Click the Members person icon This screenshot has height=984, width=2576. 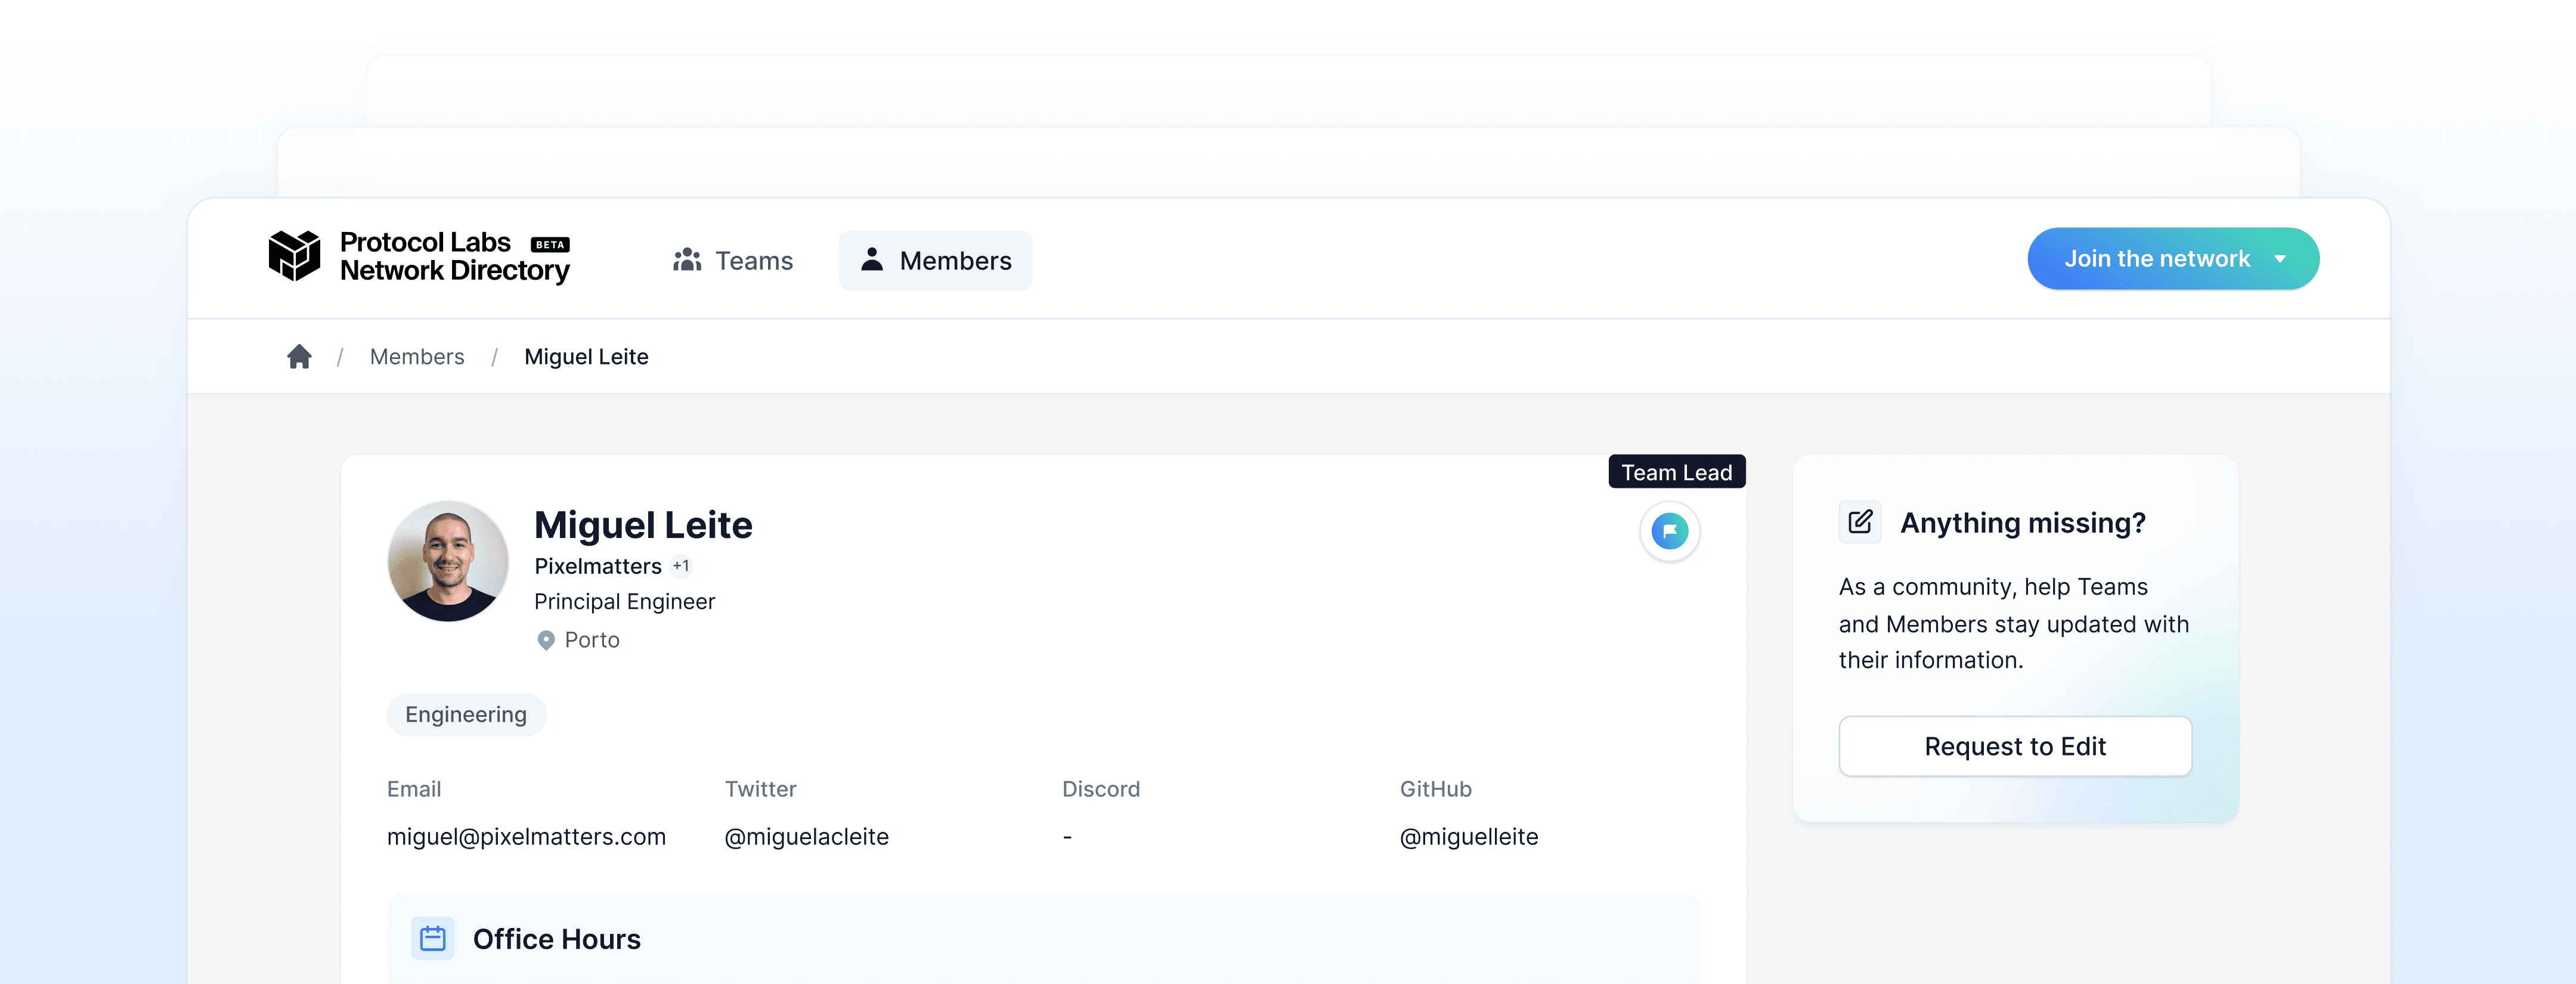pos(871,259)
